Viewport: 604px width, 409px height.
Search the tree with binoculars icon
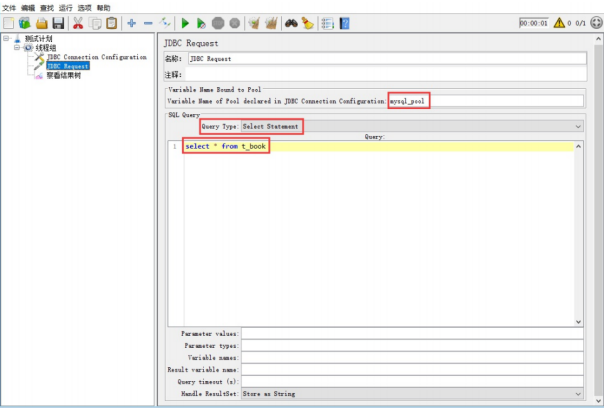point(291,23)
